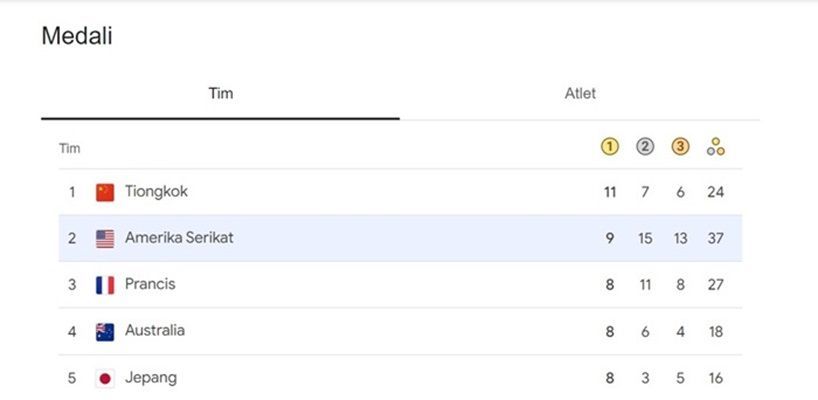Viewport: 818px width, 400px height.
Task: Open the Tiongkok team entry
Action: tap(400, 192)
